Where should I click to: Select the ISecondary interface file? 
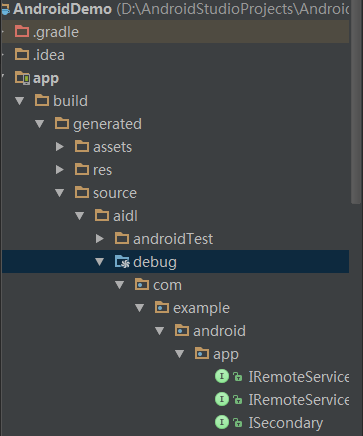click(286, 423)
